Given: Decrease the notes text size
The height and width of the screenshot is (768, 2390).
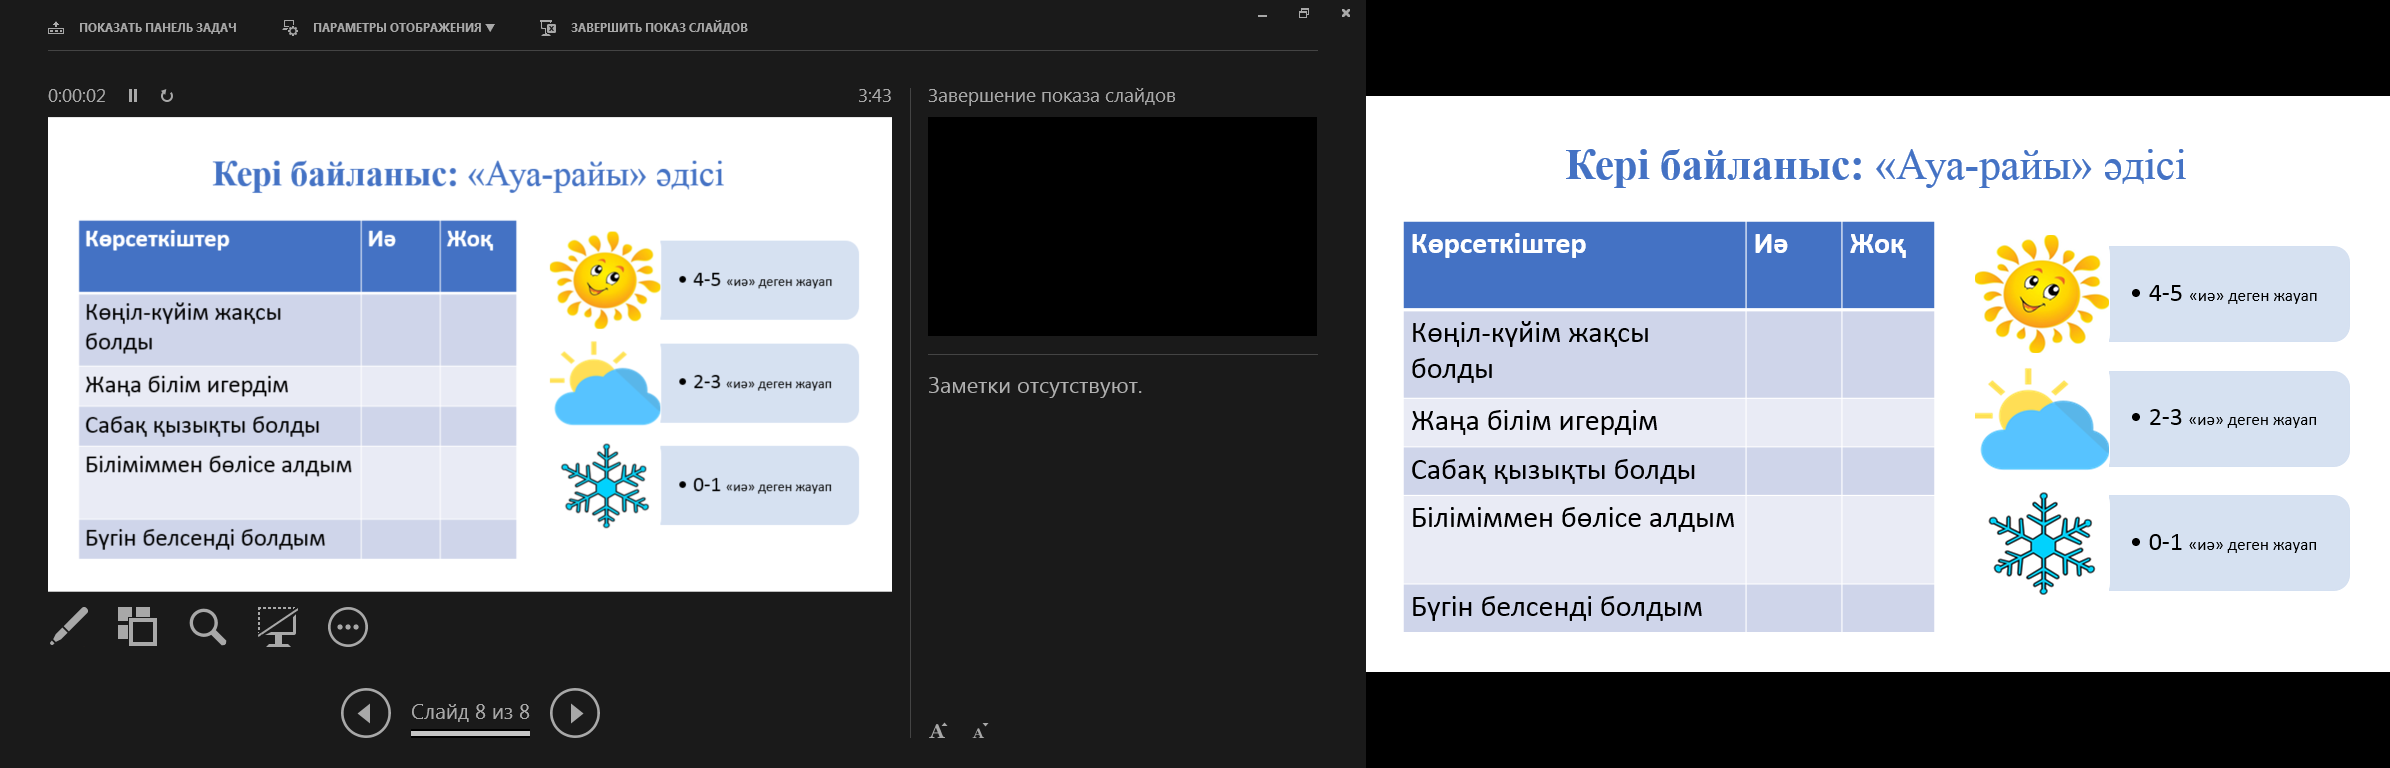Looking at the screenshot, I should coord(980,731).
